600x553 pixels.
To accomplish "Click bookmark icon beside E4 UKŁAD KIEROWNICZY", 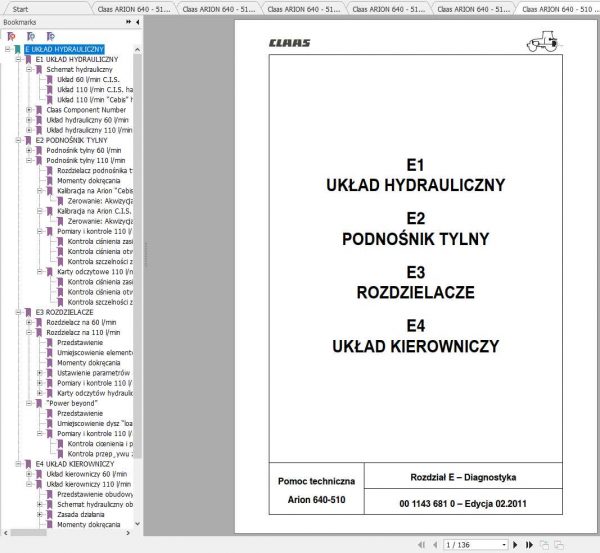I will point(28,464).
